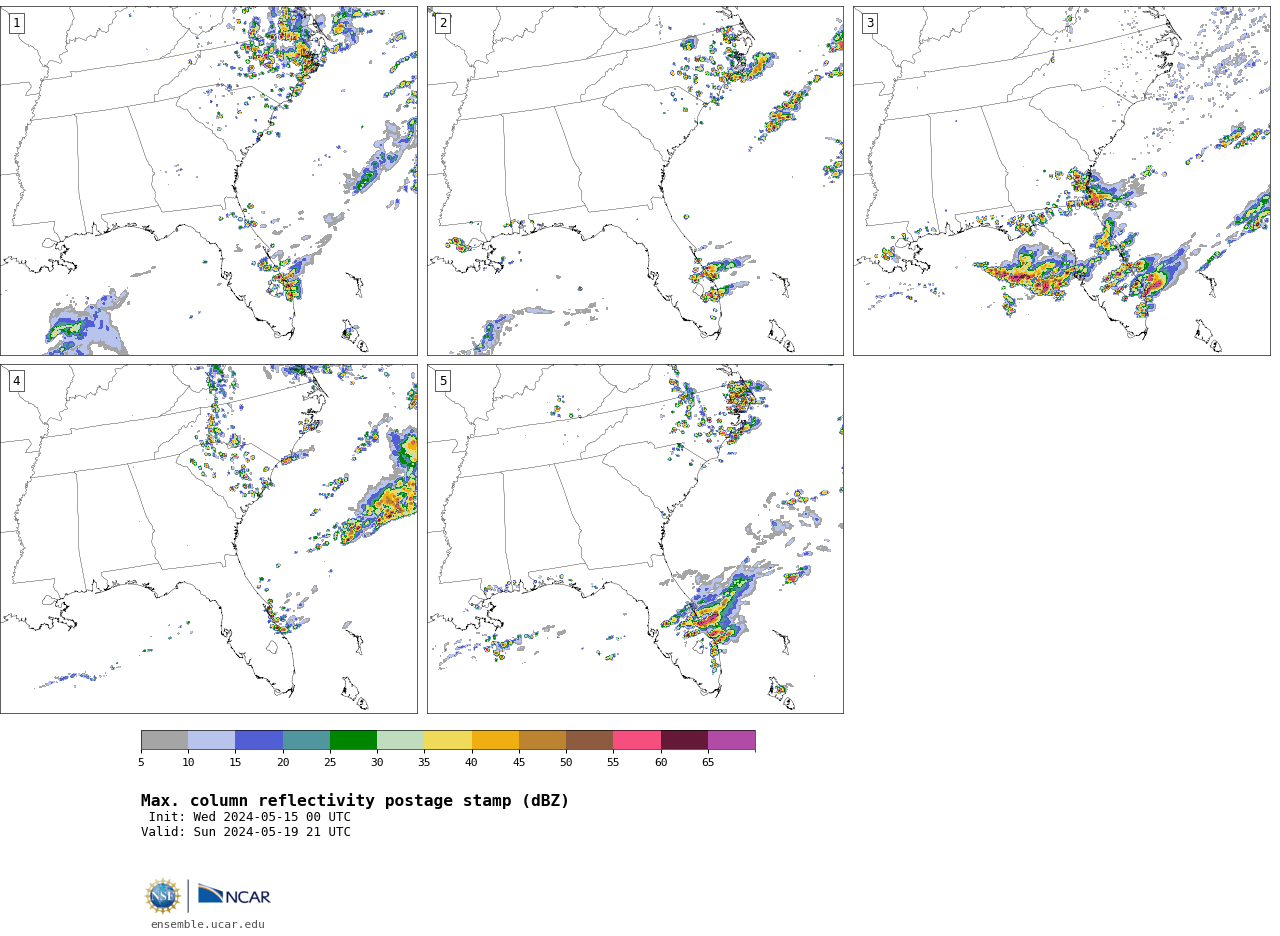Click the light blue 10-15 dBZ swatch
Screen dimensions: 1280x936
tap(212, 740)
